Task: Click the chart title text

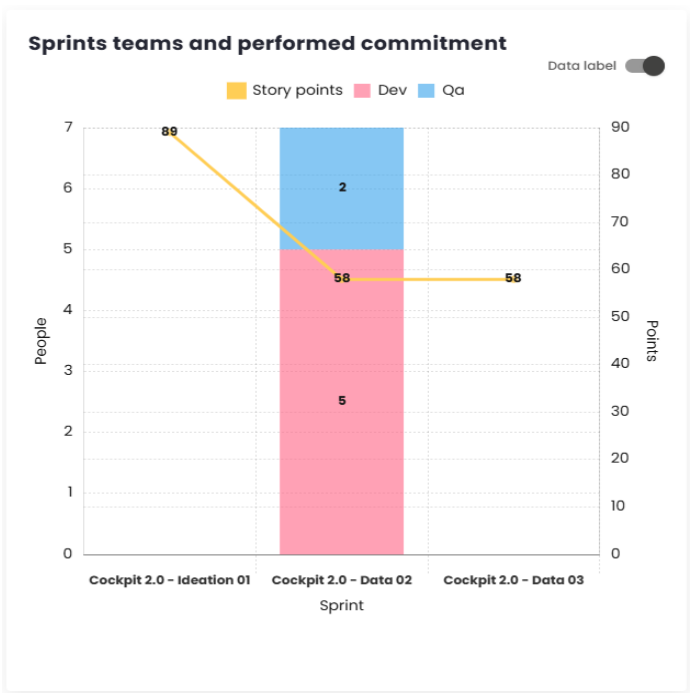Action: point(267,44)
